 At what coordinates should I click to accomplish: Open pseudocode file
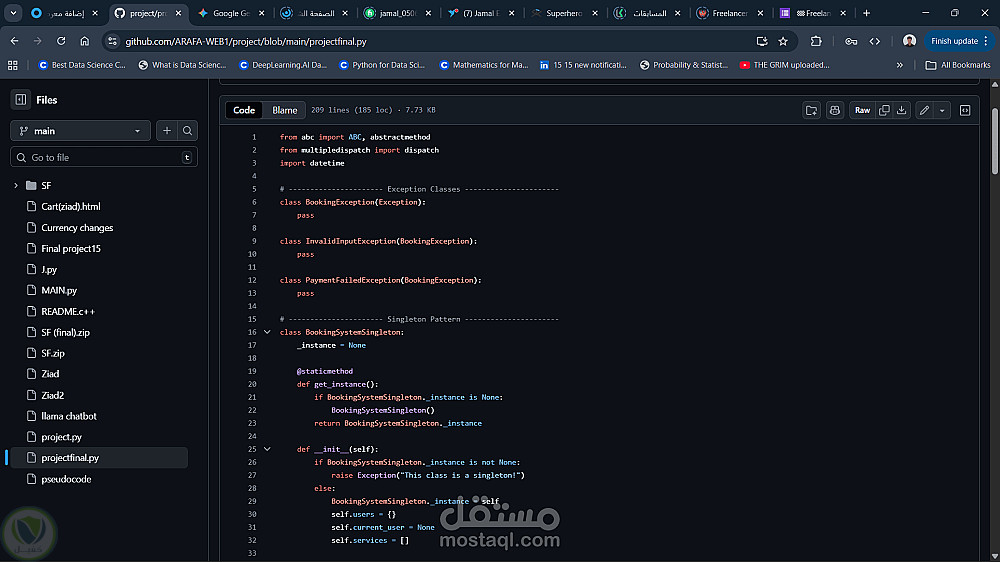[x=66, y=479]
